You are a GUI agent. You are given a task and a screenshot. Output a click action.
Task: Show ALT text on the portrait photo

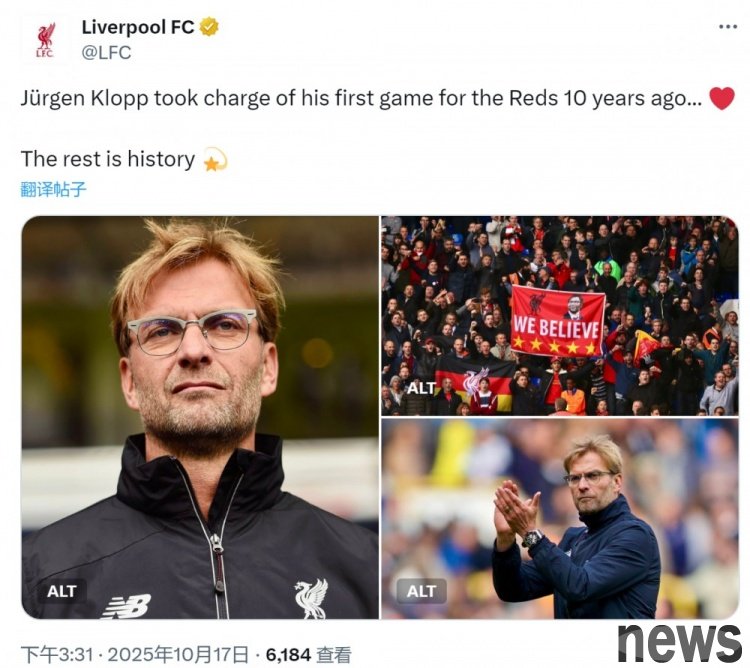[62, 591]
